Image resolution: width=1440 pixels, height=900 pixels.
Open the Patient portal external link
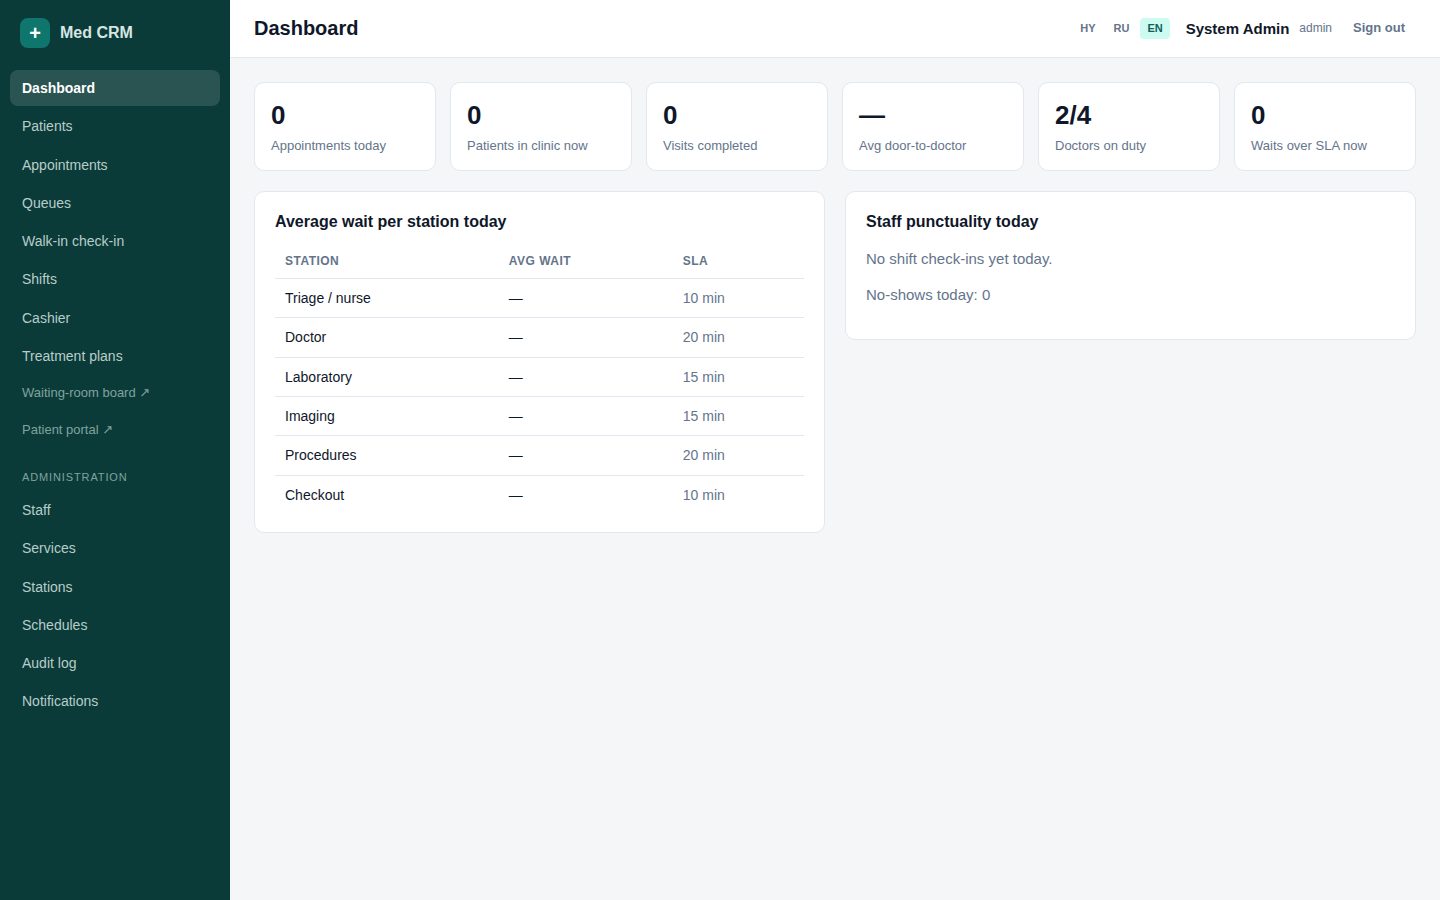(x=115, y=430)
